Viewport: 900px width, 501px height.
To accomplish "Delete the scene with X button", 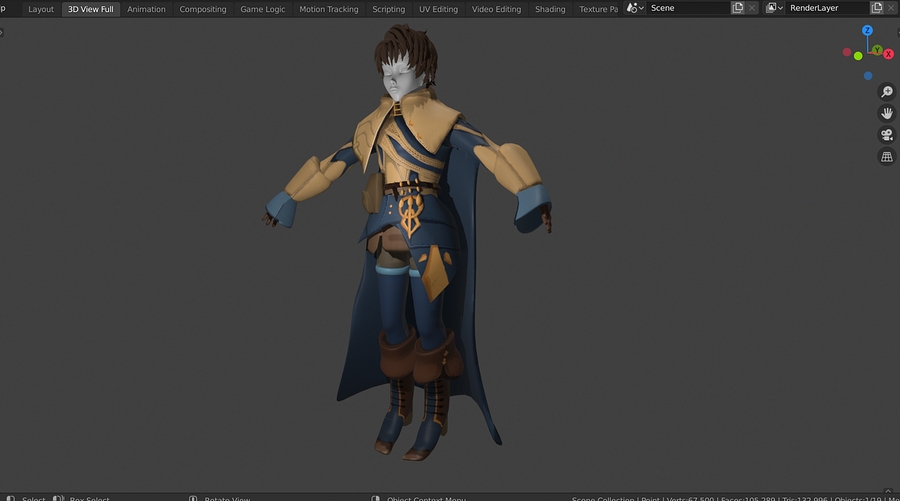I will point(753,8).
